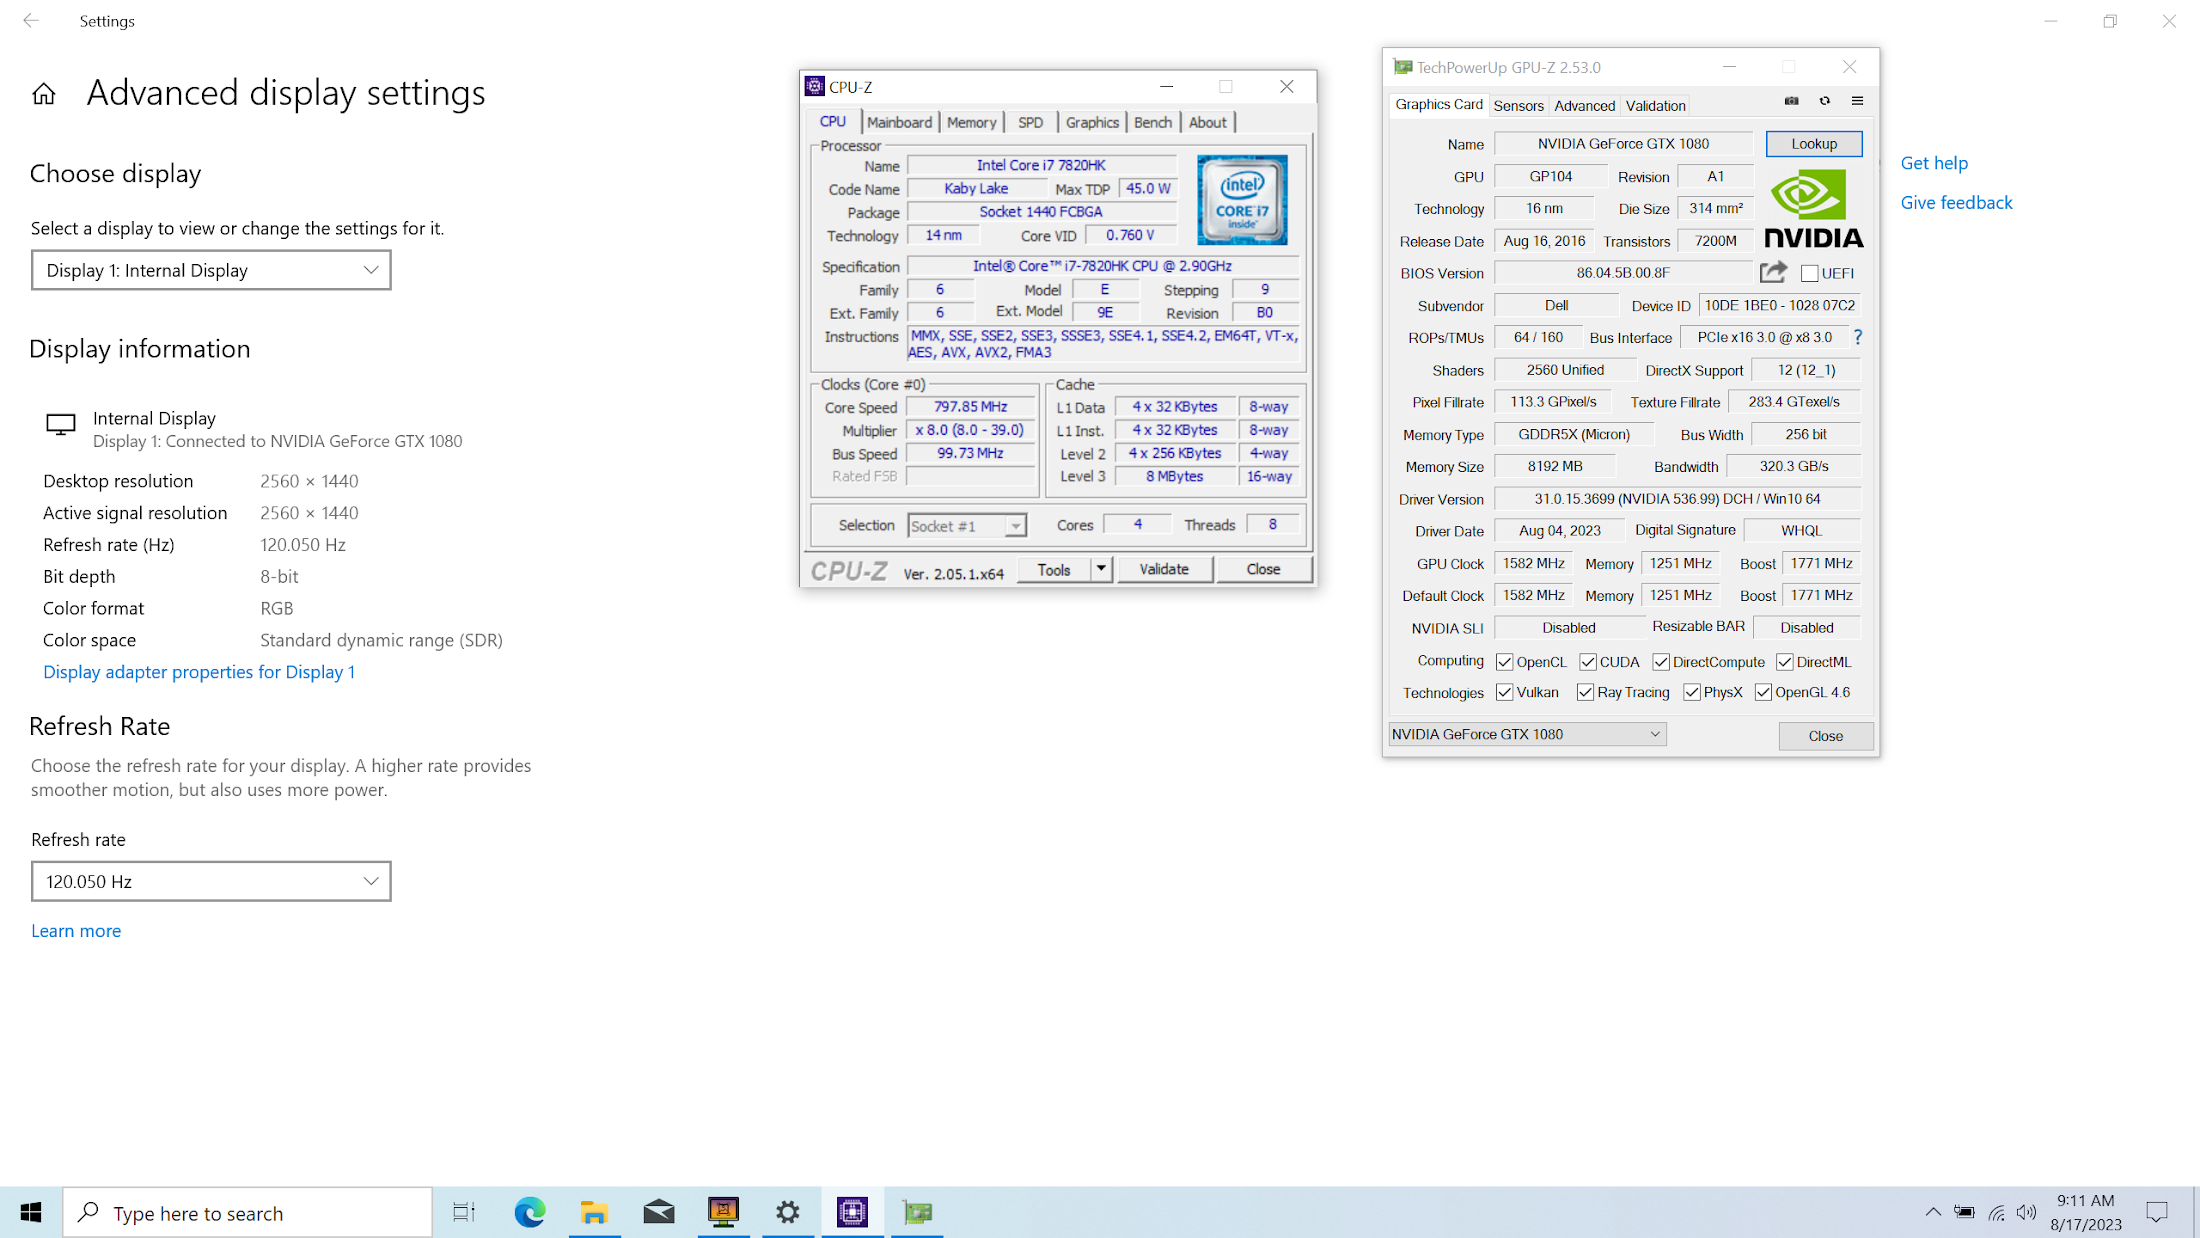Viewport: 2200px width, 1238px height.
Task: Open Mail app from taskbar
Action: pyautogui.click(x=658, y=1212)
